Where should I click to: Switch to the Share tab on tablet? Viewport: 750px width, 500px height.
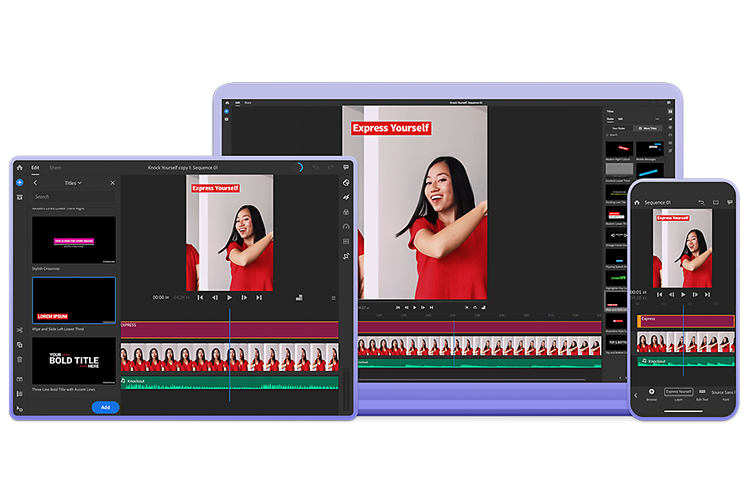55,168
